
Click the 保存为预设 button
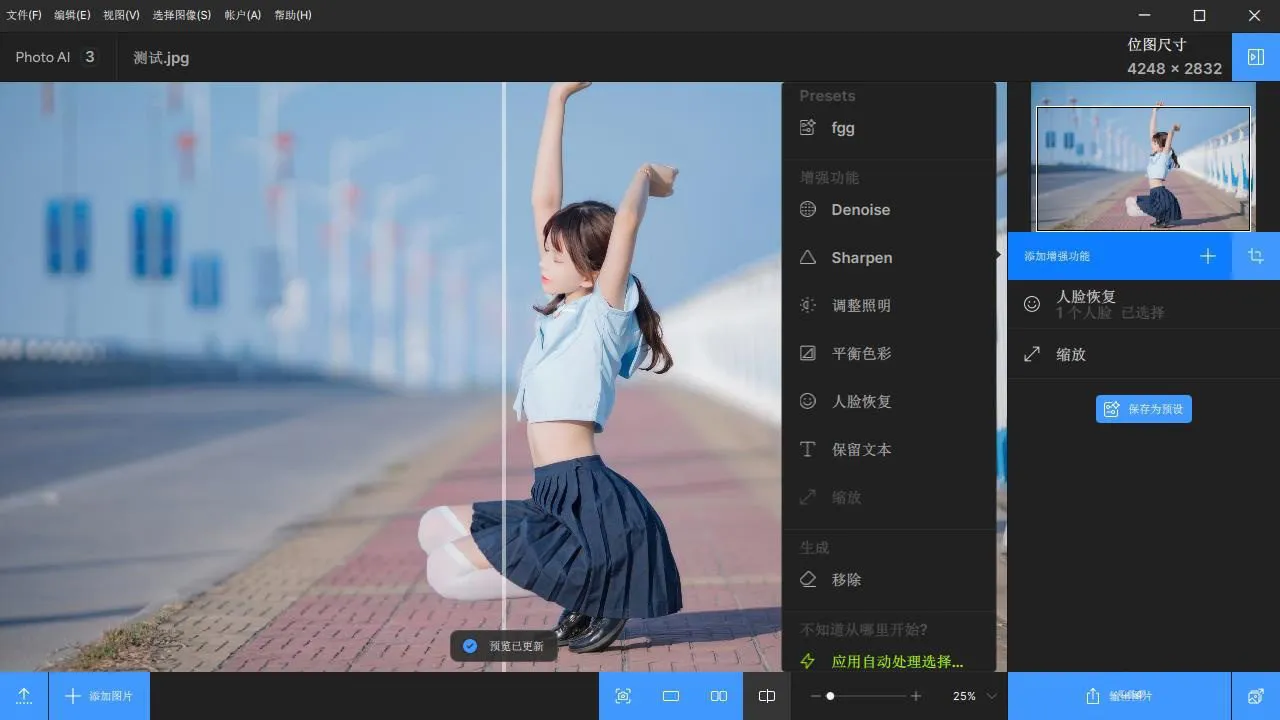(1144, 409)
